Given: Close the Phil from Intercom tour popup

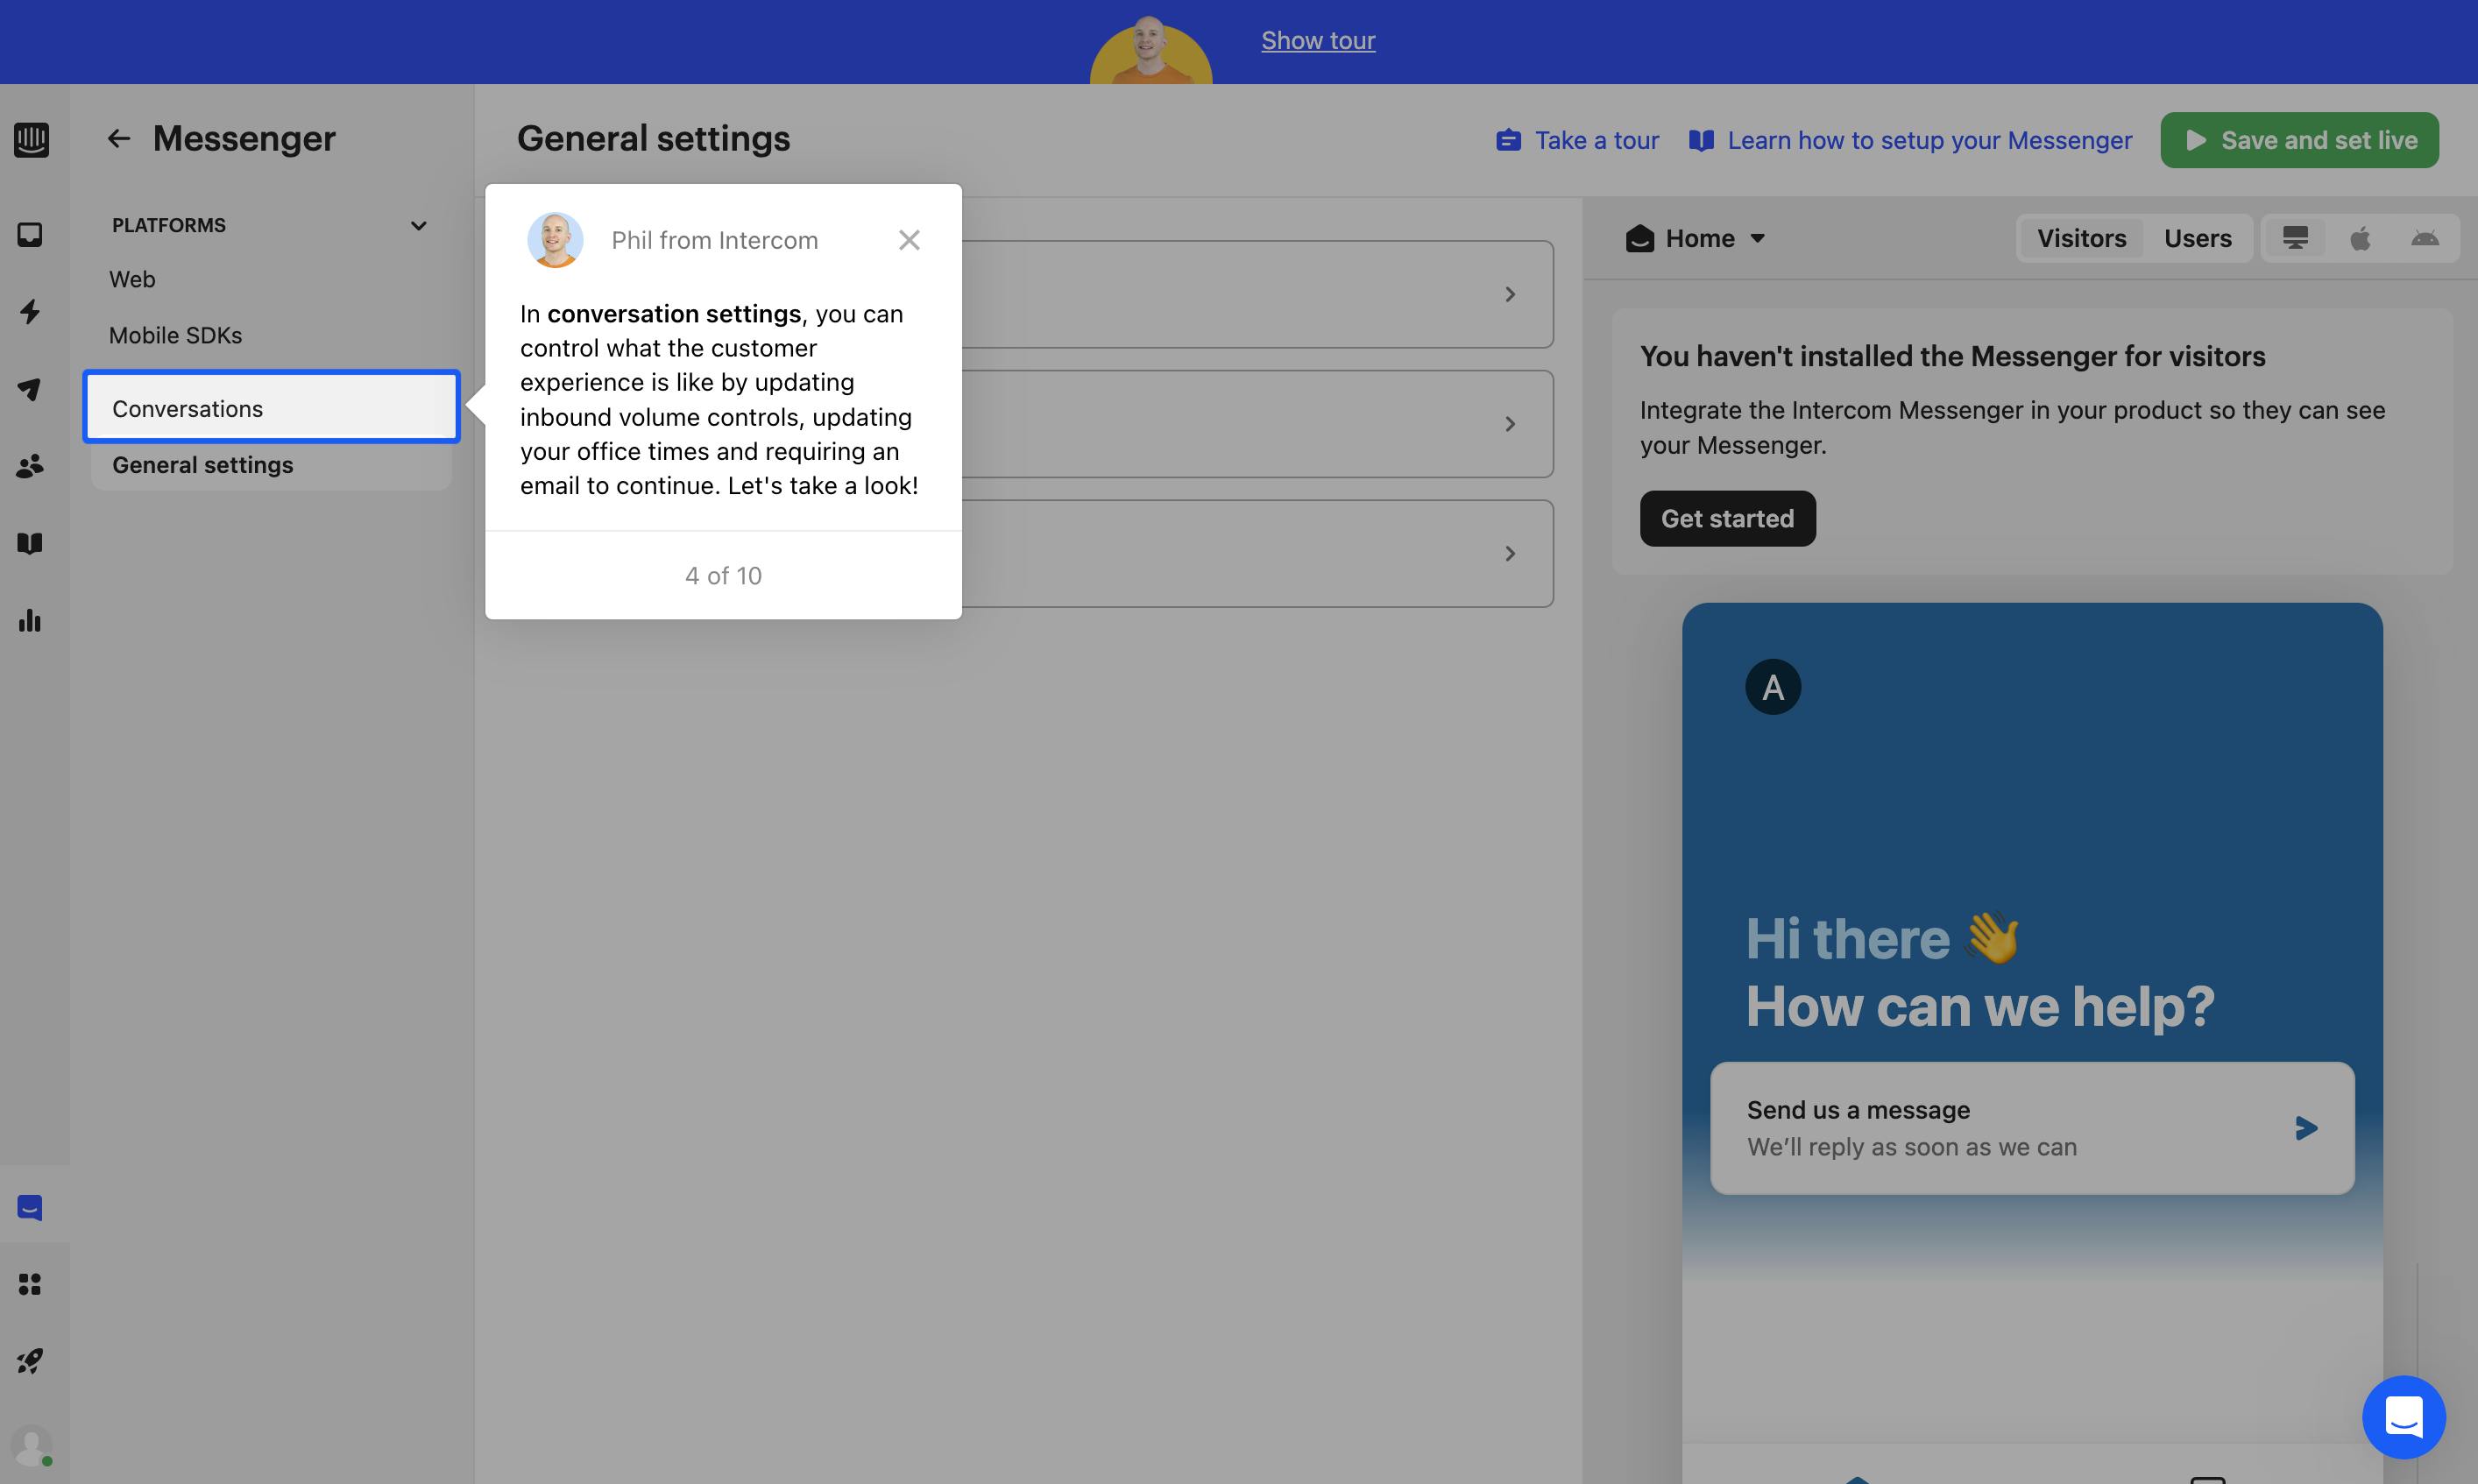Looking at the screenshot, I should [x=908, y=240].
